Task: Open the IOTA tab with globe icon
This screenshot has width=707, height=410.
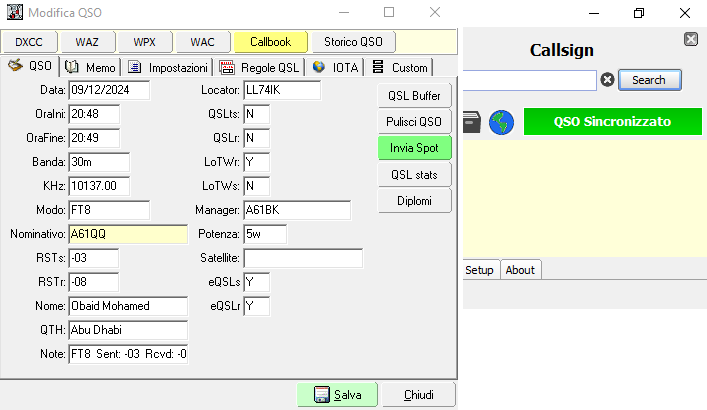Action: (x=334, y=67)
